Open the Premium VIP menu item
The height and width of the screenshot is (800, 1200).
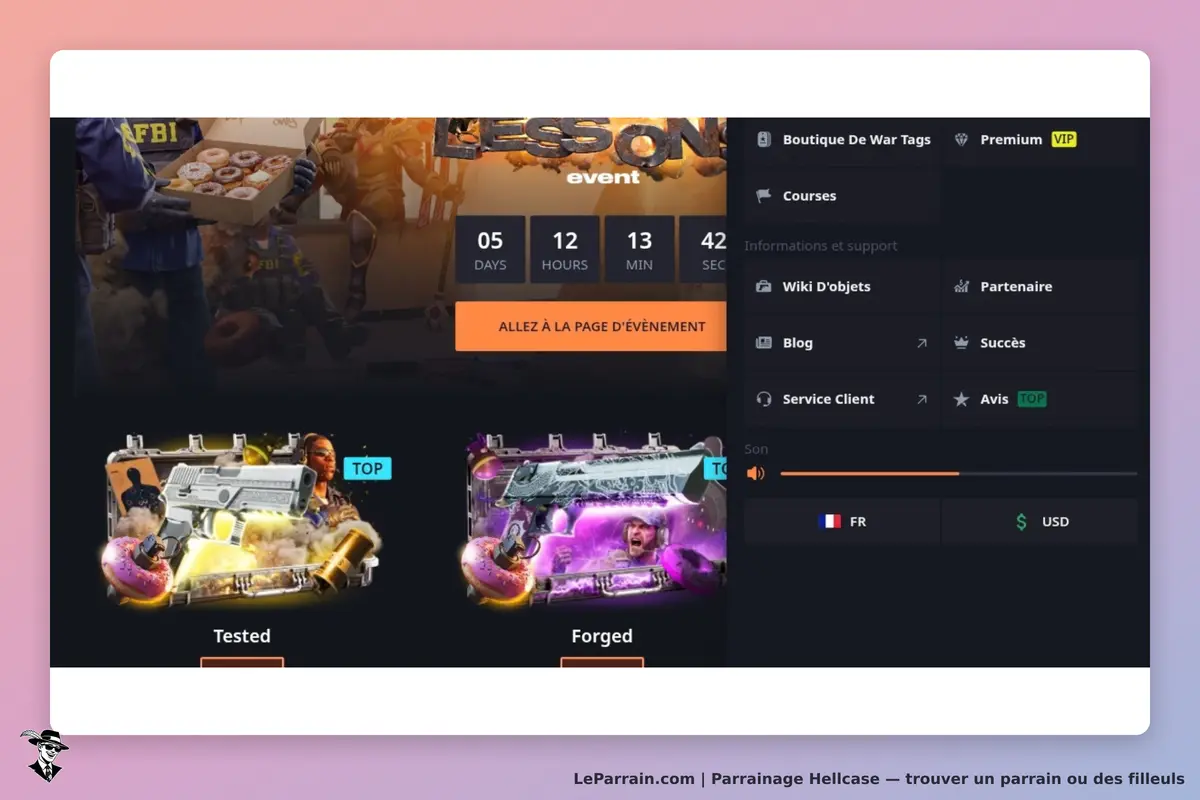pyautogui.click(x=1040, y=140)
